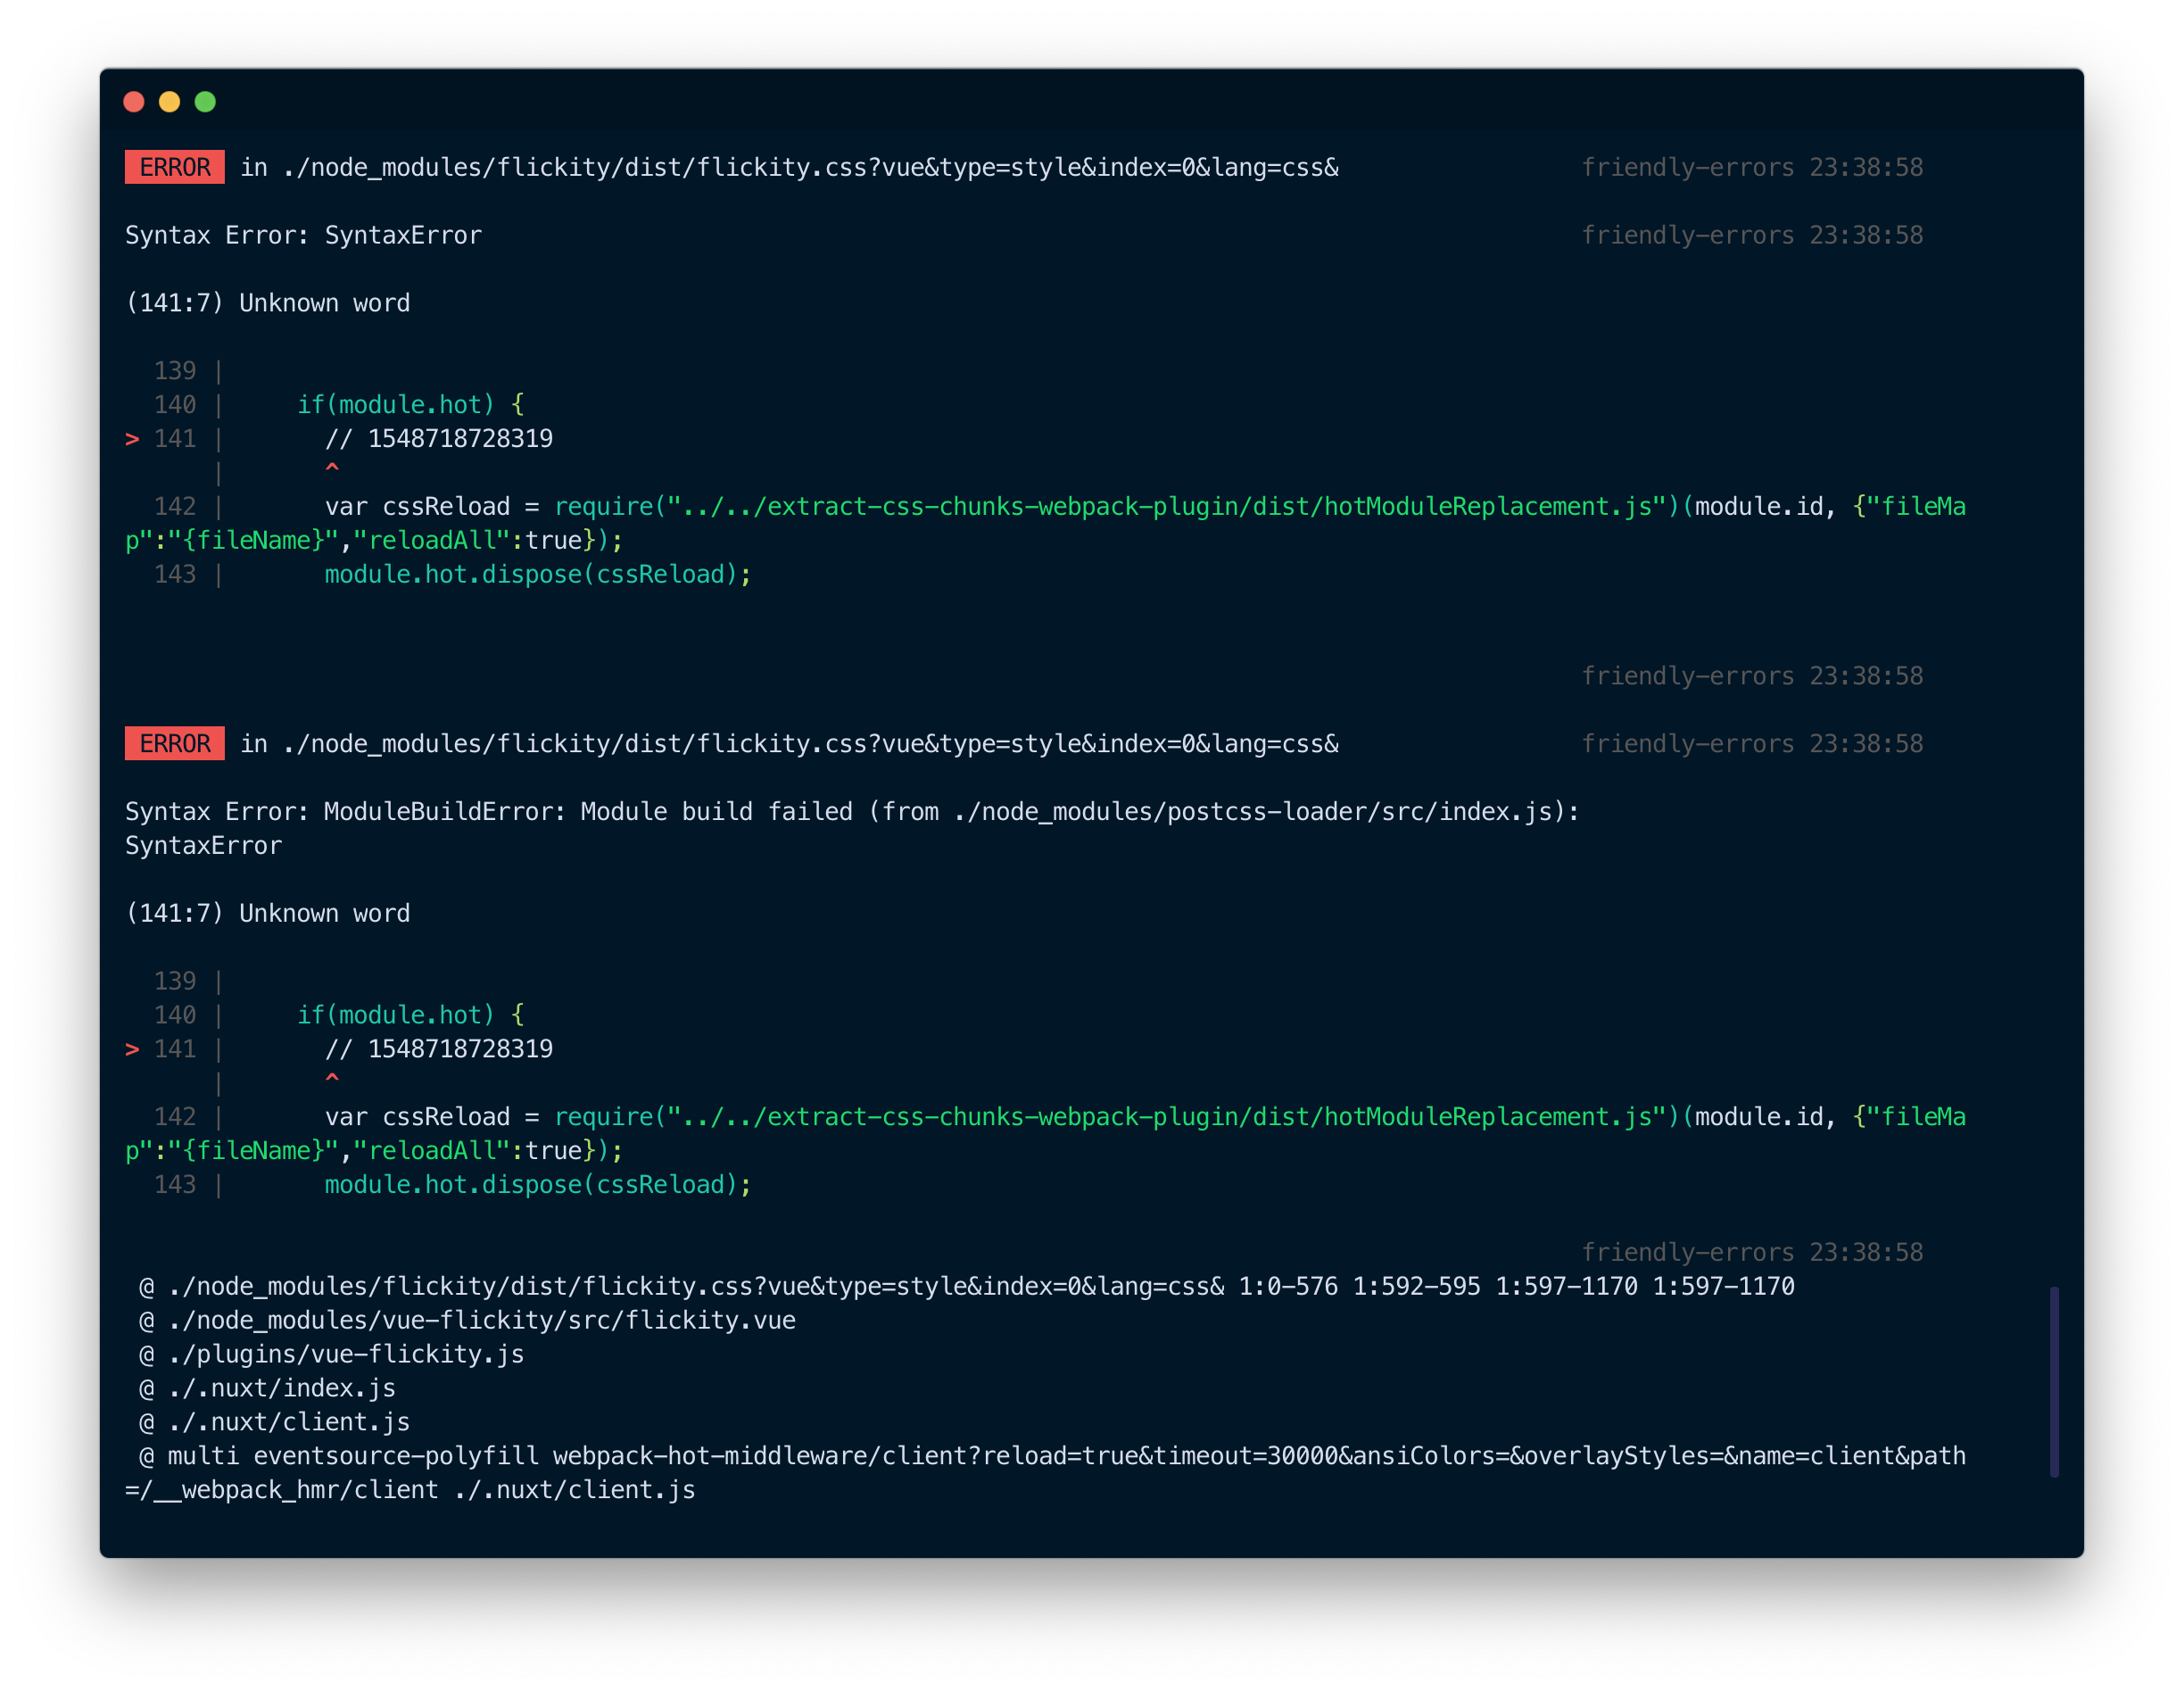Click the first "(141:7) Unknown word" message
This screenshot has width=2184, height=1690.
coord(268,303)
